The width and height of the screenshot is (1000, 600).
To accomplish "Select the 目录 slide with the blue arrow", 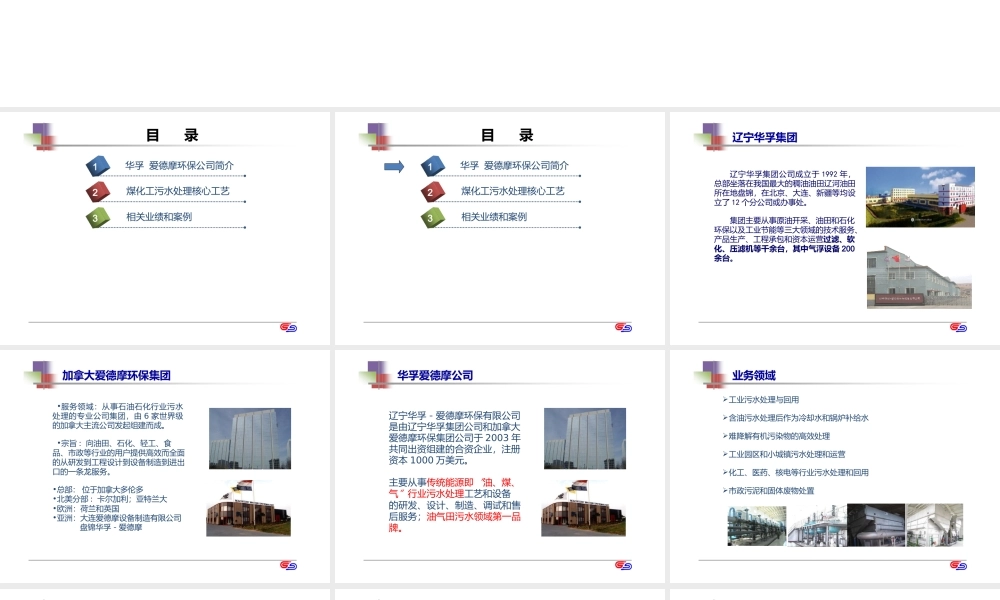I will point(499,228).
